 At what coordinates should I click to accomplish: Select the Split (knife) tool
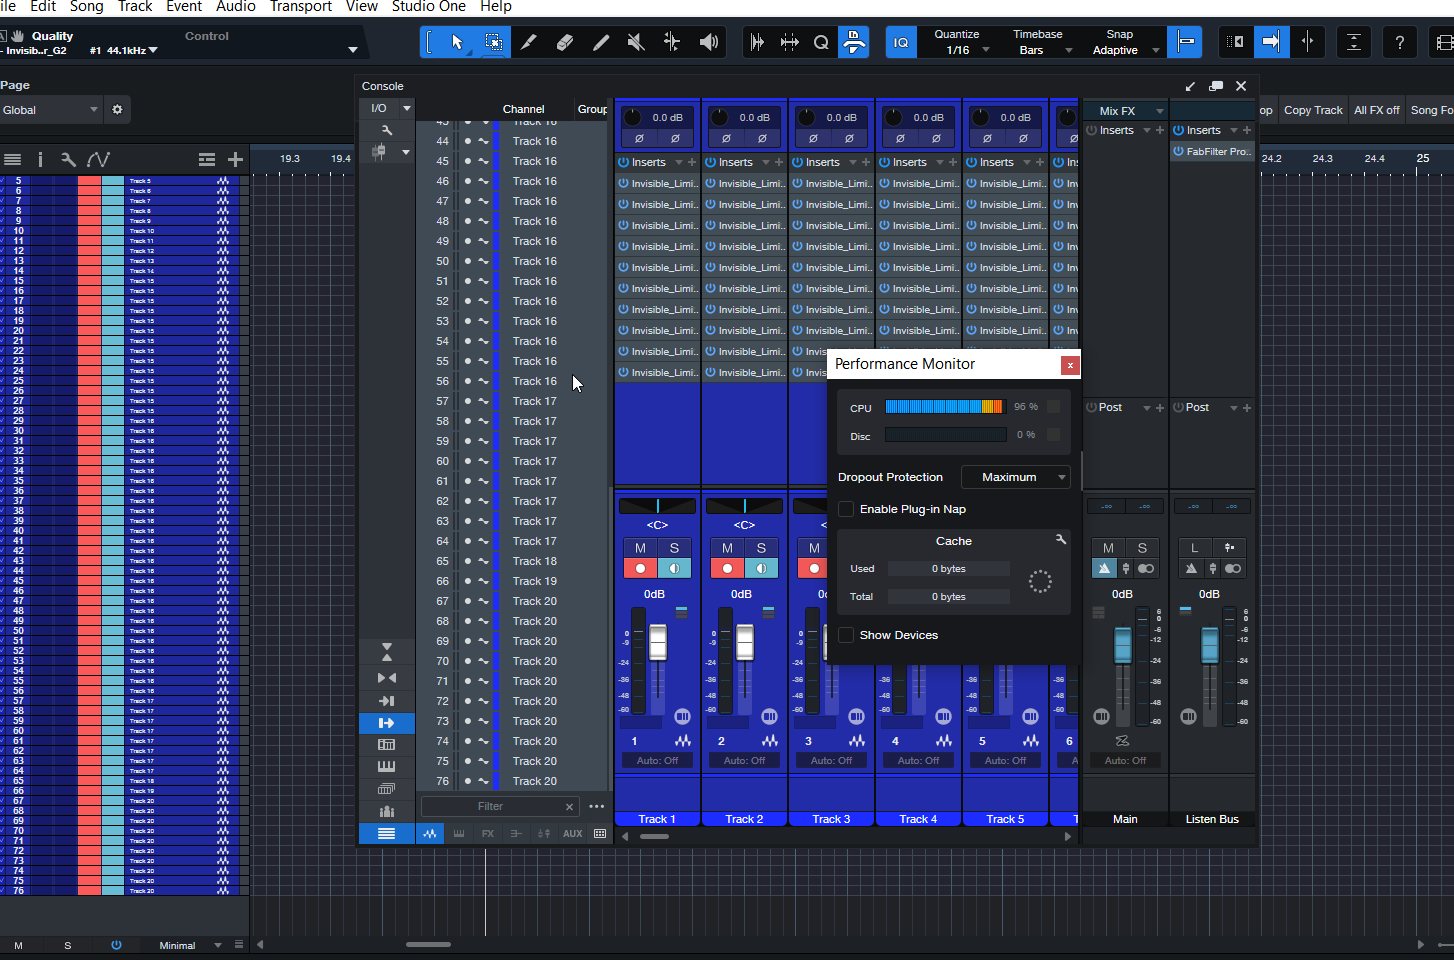tap(529, 42)
